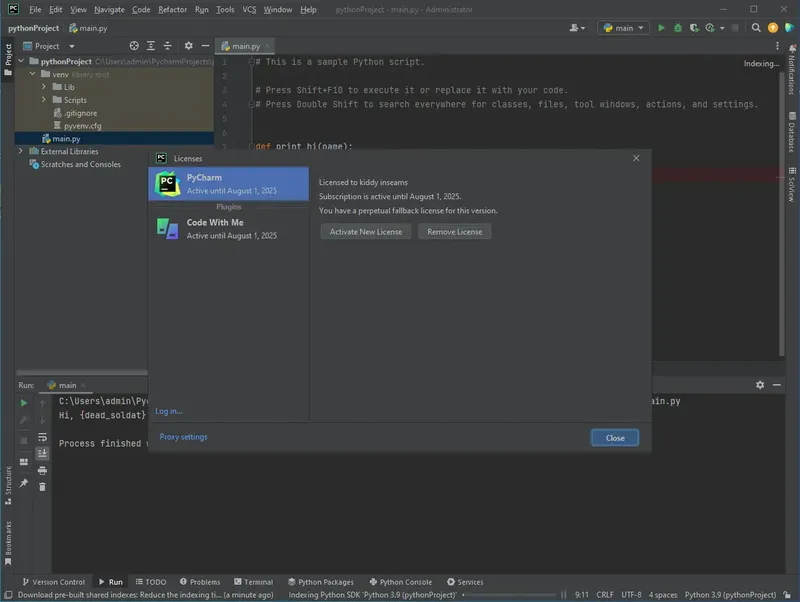Pin the Run tab with pin icon

[x=24, y=483]
